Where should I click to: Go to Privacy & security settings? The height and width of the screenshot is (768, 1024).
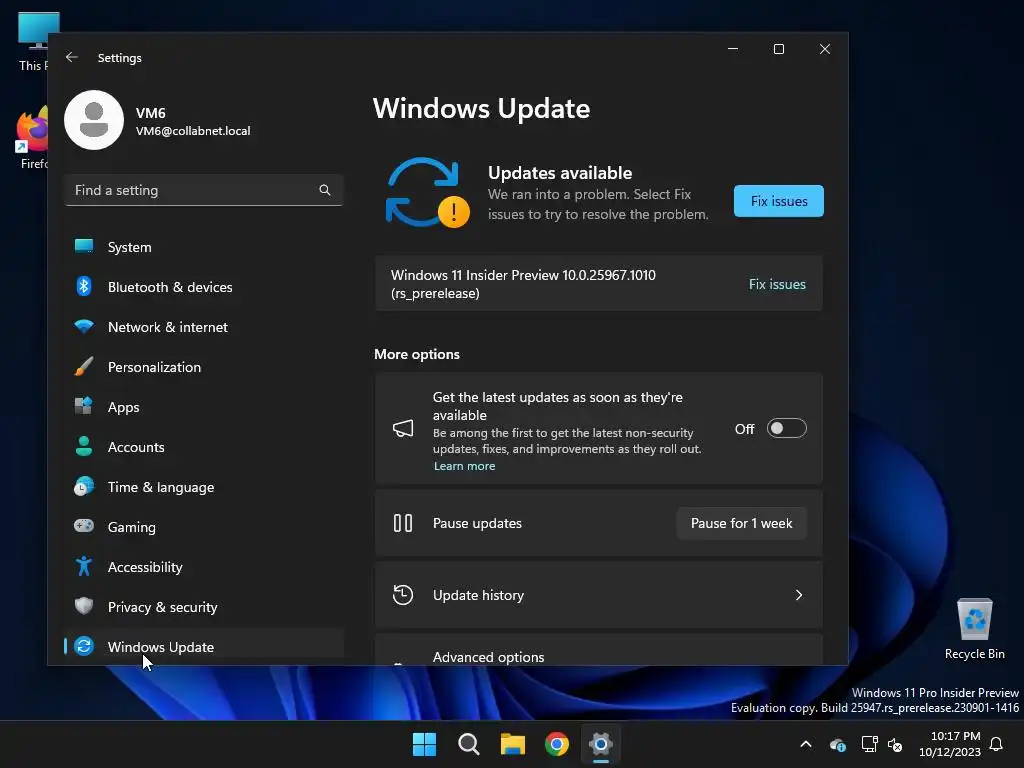[204, 607]
